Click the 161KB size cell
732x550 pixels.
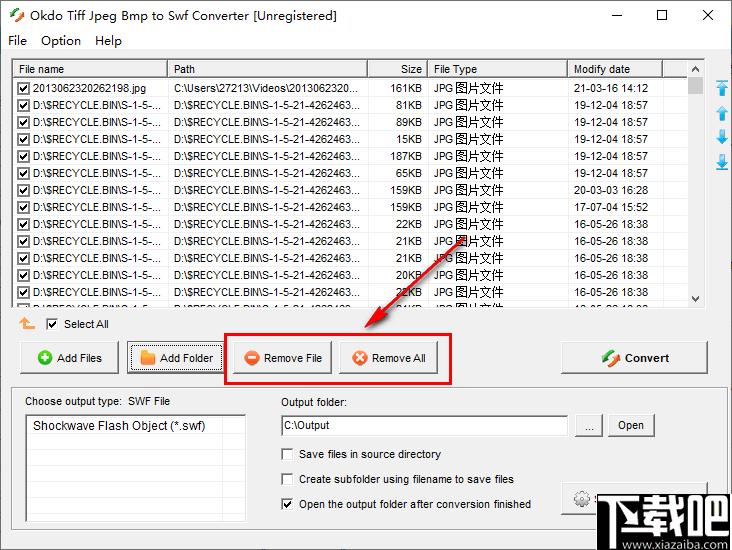click(x=406, y=88)
